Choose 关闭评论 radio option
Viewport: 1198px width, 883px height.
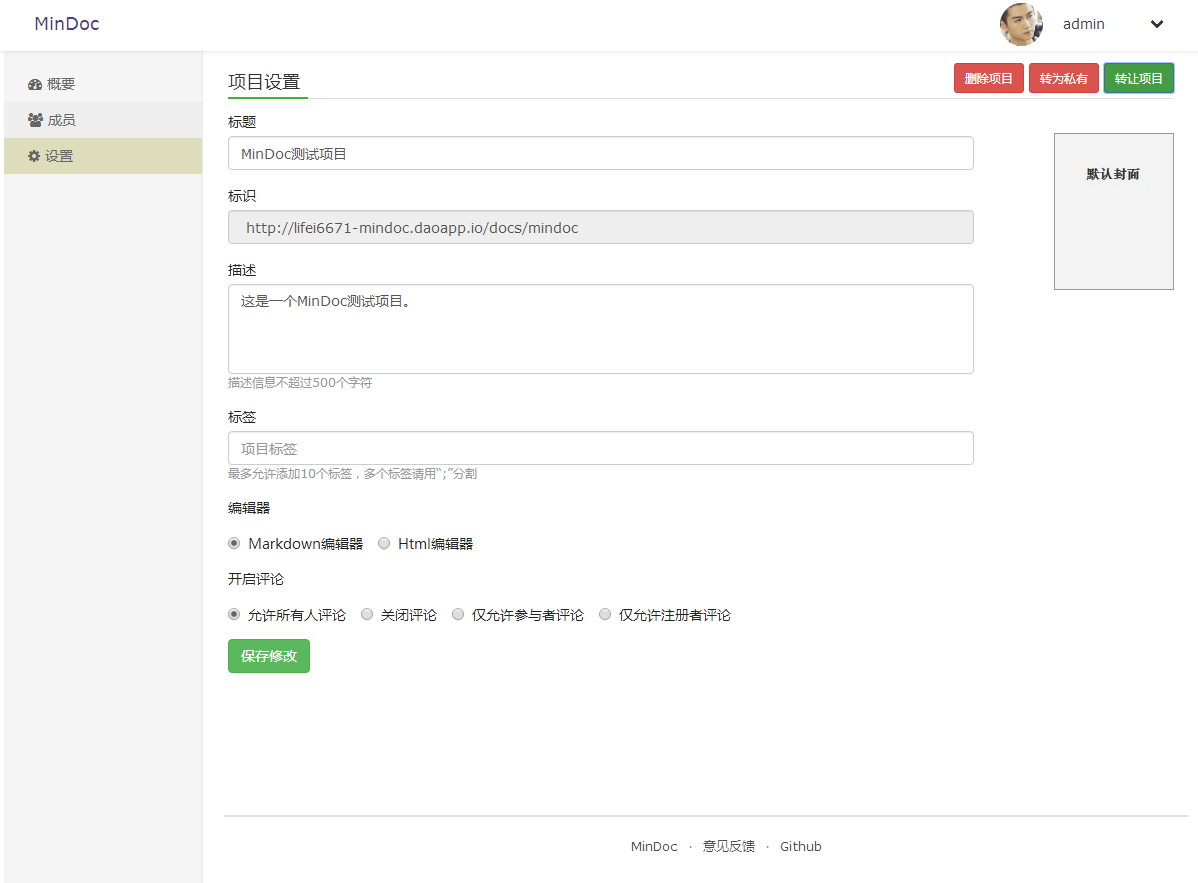(x=367, y=615)
